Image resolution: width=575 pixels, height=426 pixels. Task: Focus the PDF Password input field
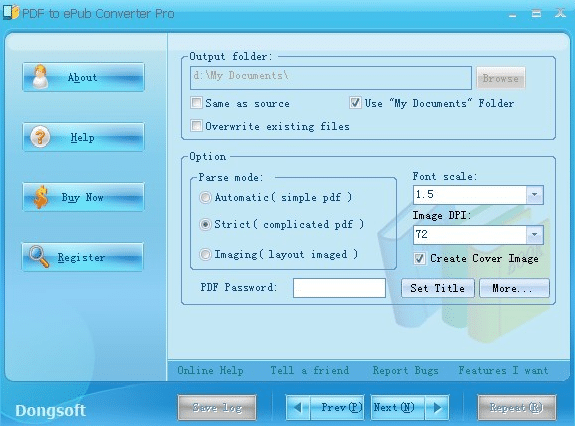pos(339,288)
